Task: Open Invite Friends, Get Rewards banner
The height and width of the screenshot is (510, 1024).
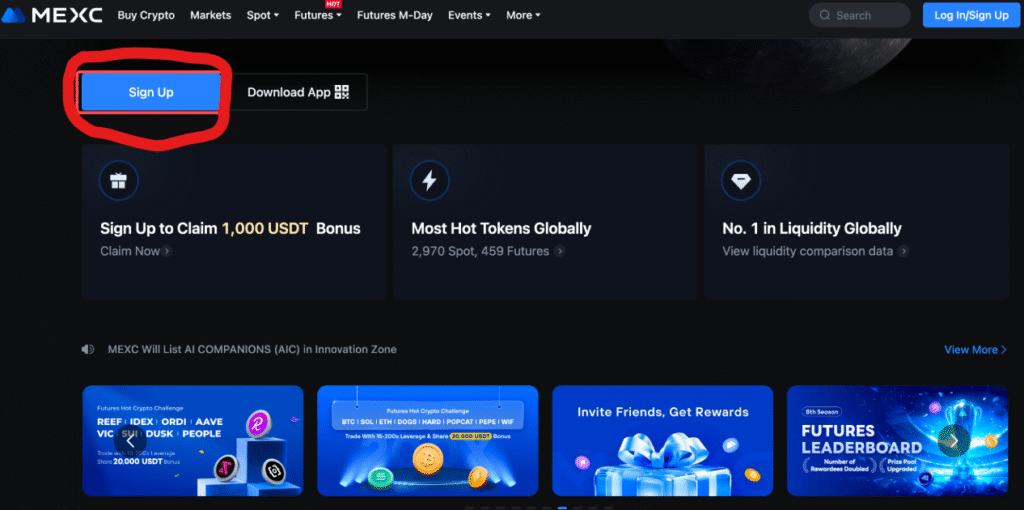Action: [663, 441]
